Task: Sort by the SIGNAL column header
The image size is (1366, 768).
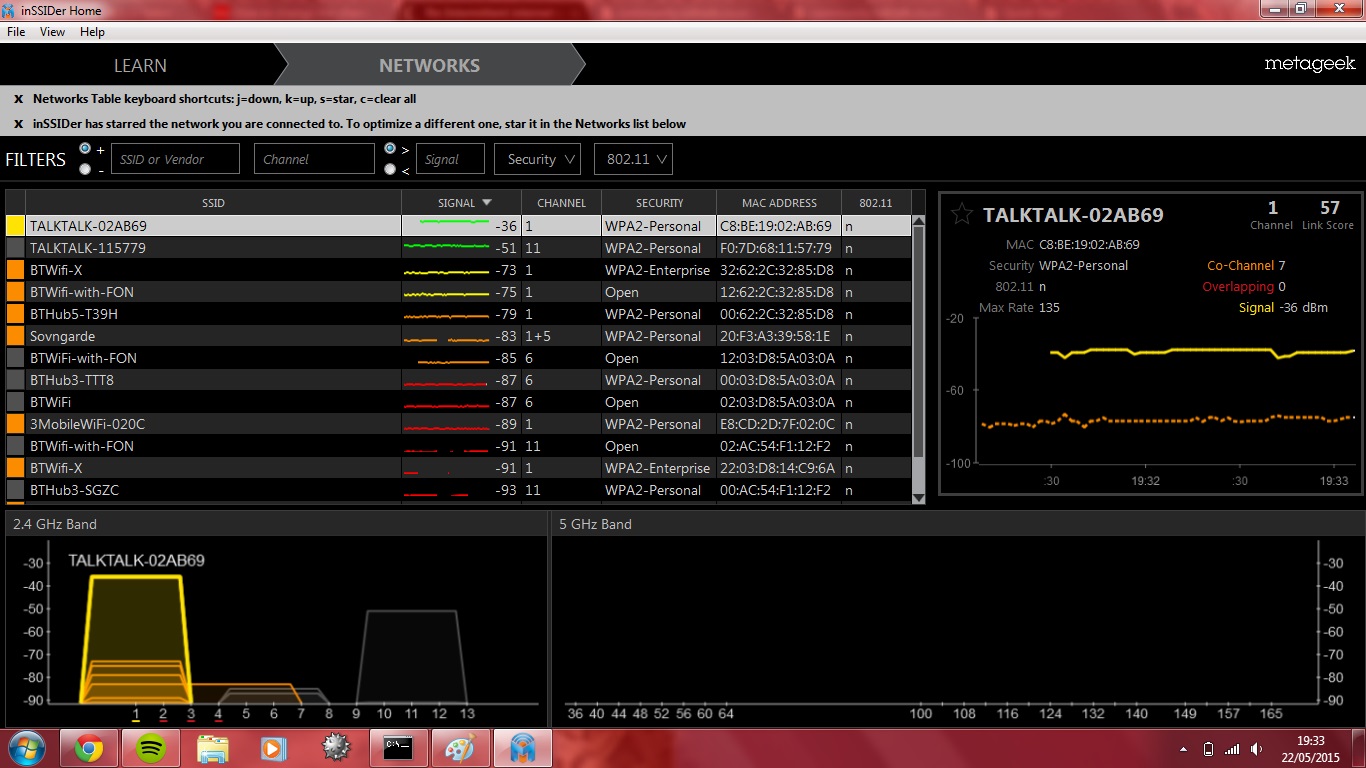Action: point(461,202)
